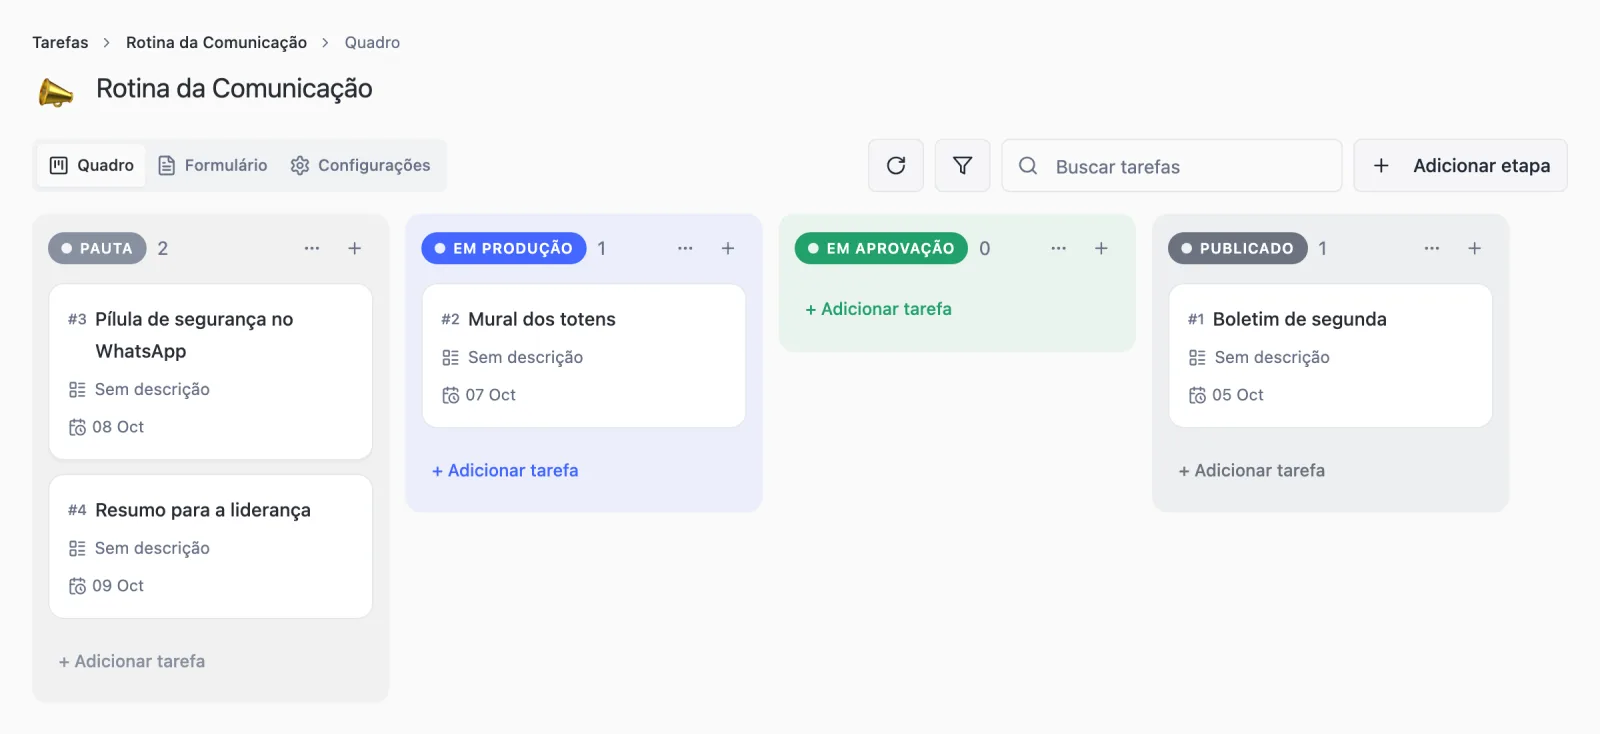
Task: Click the PAUTA stage label
Action: click(97, 248)
